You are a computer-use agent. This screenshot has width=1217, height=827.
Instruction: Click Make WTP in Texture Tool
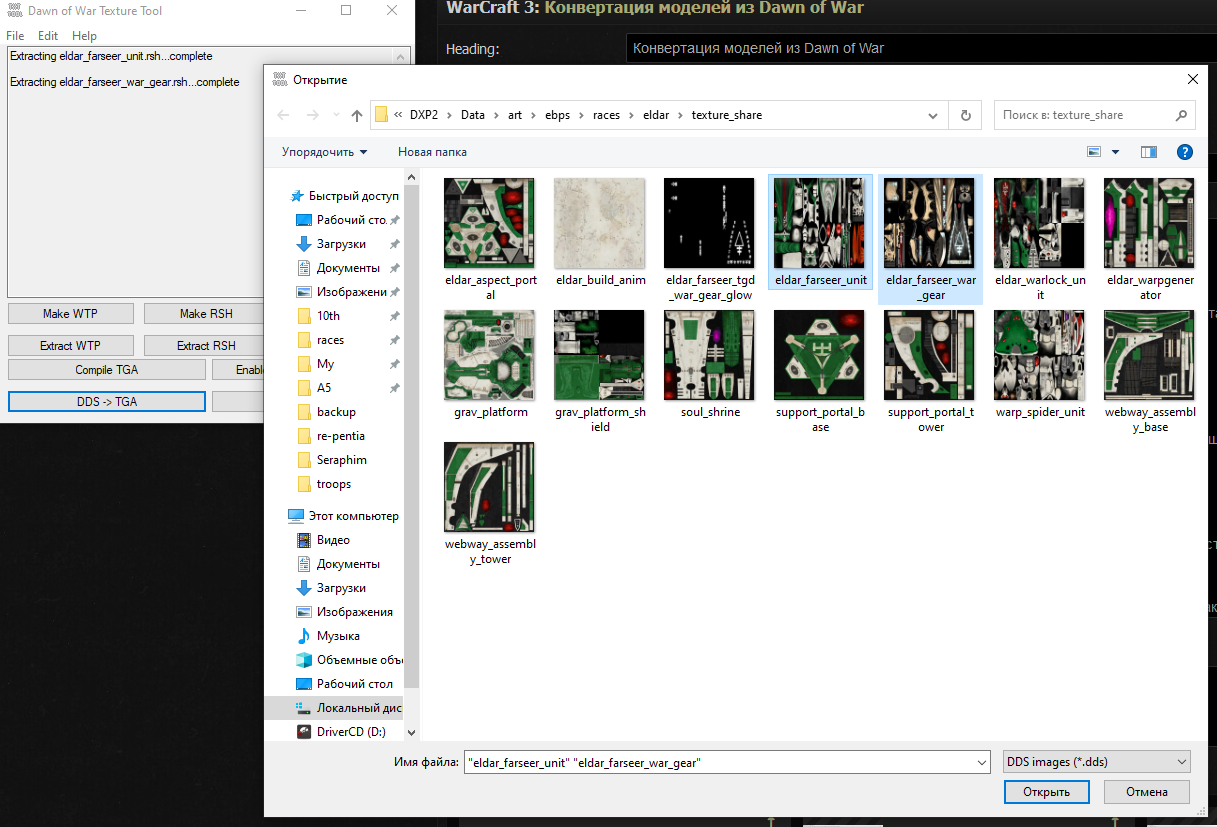coord(70,314)
